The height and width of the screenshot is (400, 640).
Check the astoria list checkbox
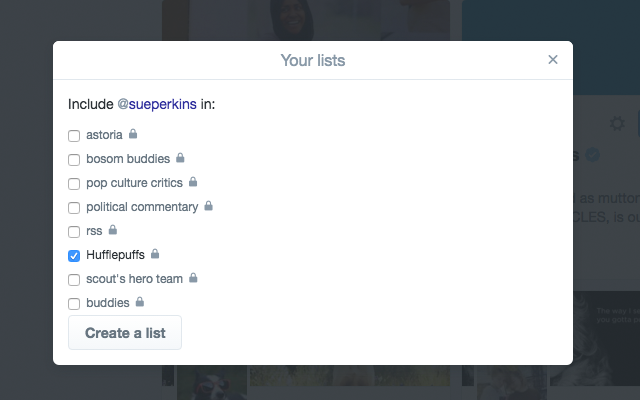[x=74, y=136]
